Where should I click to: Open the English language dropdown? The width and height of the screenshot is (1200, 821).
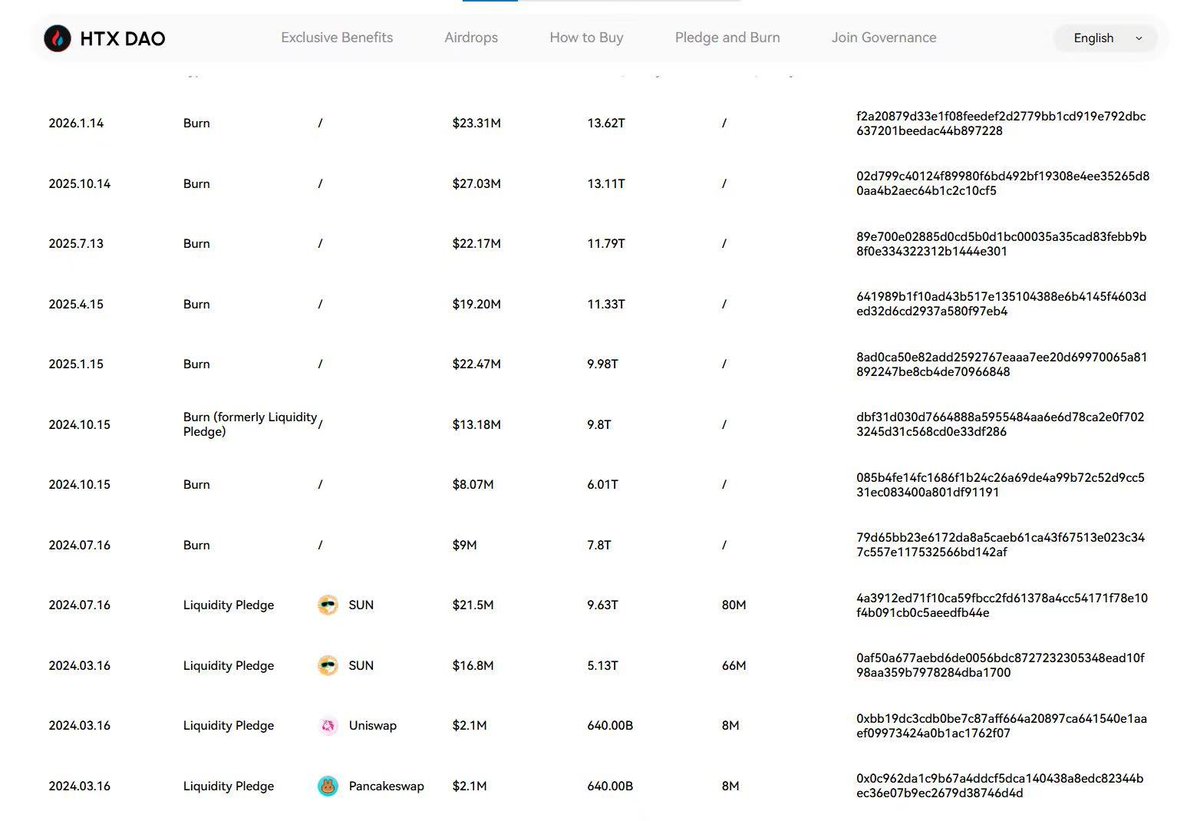pos(1094,38)
